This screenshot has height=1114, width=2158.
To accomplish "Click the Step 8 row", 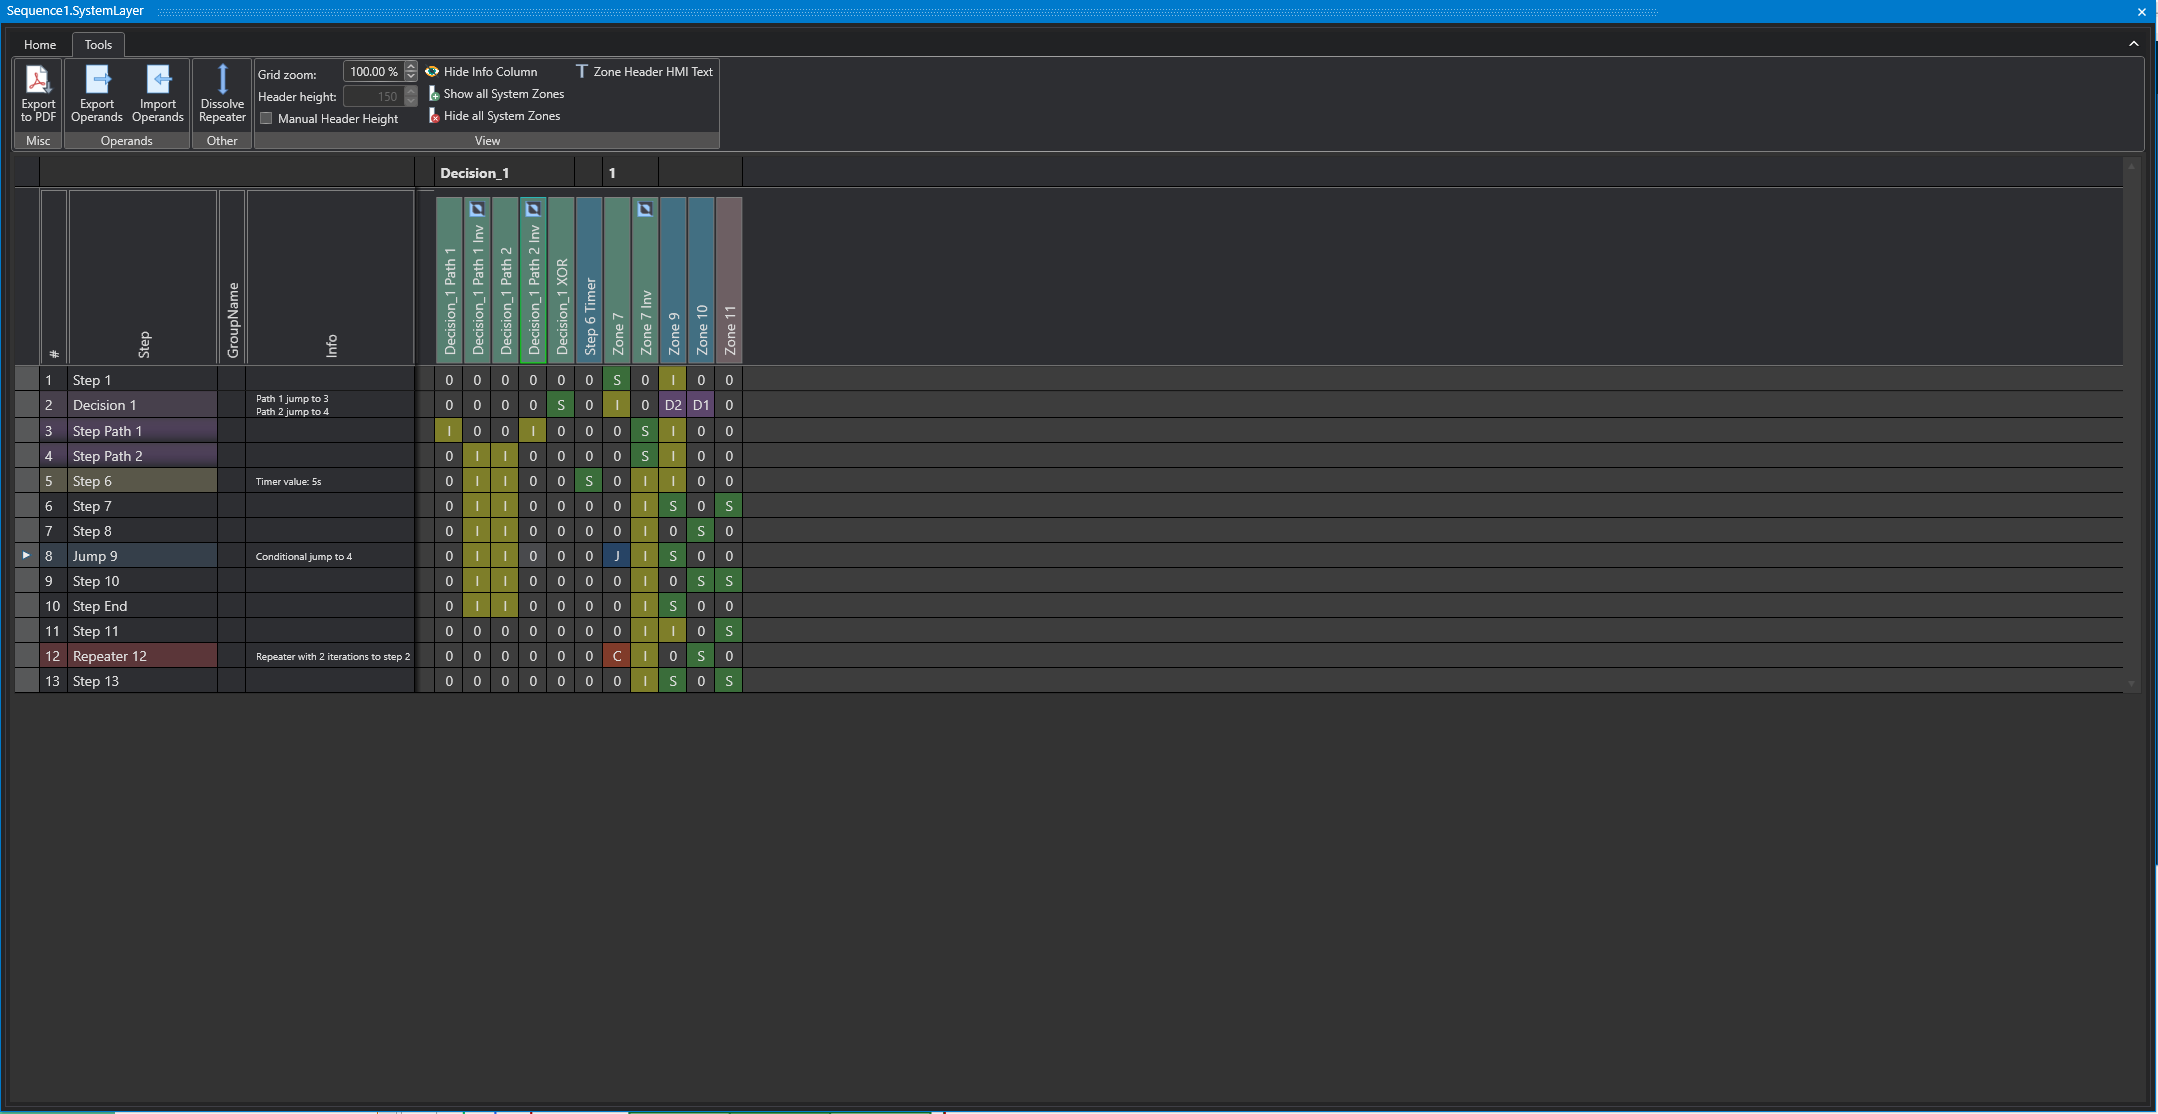I will [x=142, y=531].
